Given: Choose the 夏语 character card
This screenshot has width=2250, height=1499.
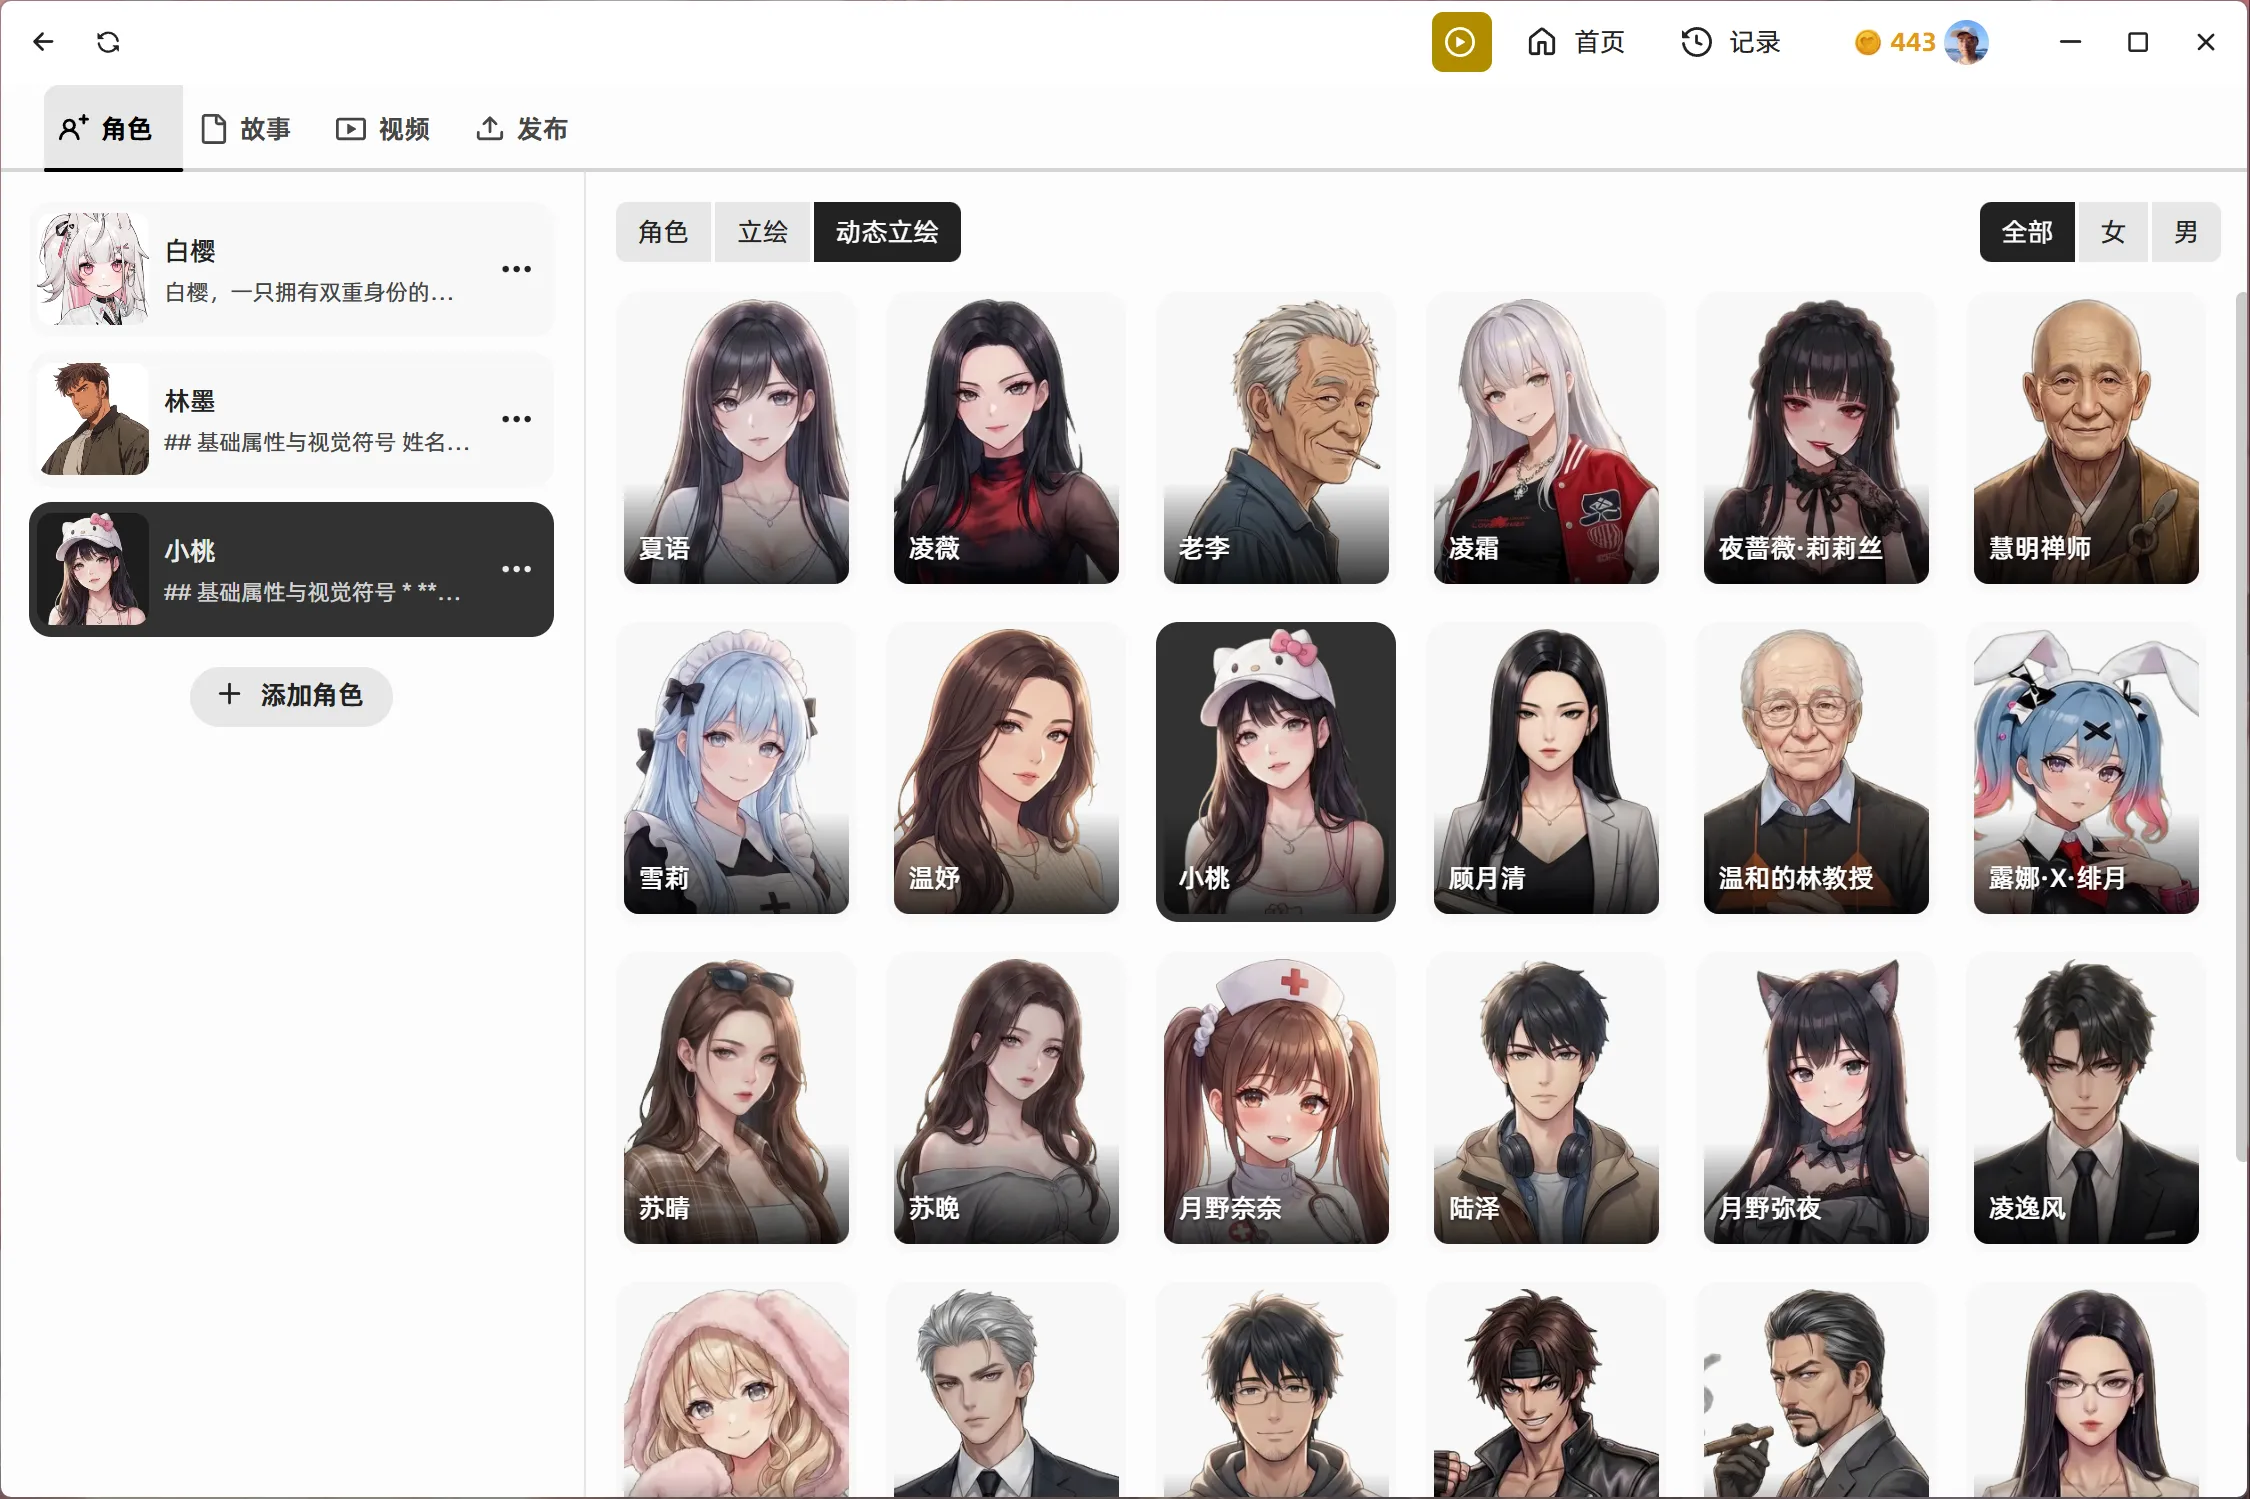Looking at the screenshot, I should (x=736, y=441).
